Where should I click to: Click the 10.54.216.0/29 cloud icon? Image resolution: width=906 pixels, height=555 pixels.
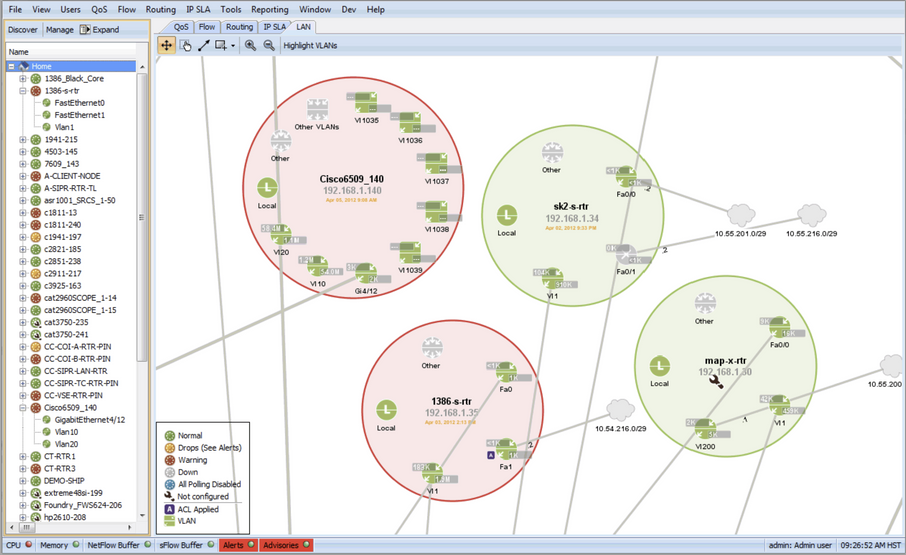(x=621, y=409)
